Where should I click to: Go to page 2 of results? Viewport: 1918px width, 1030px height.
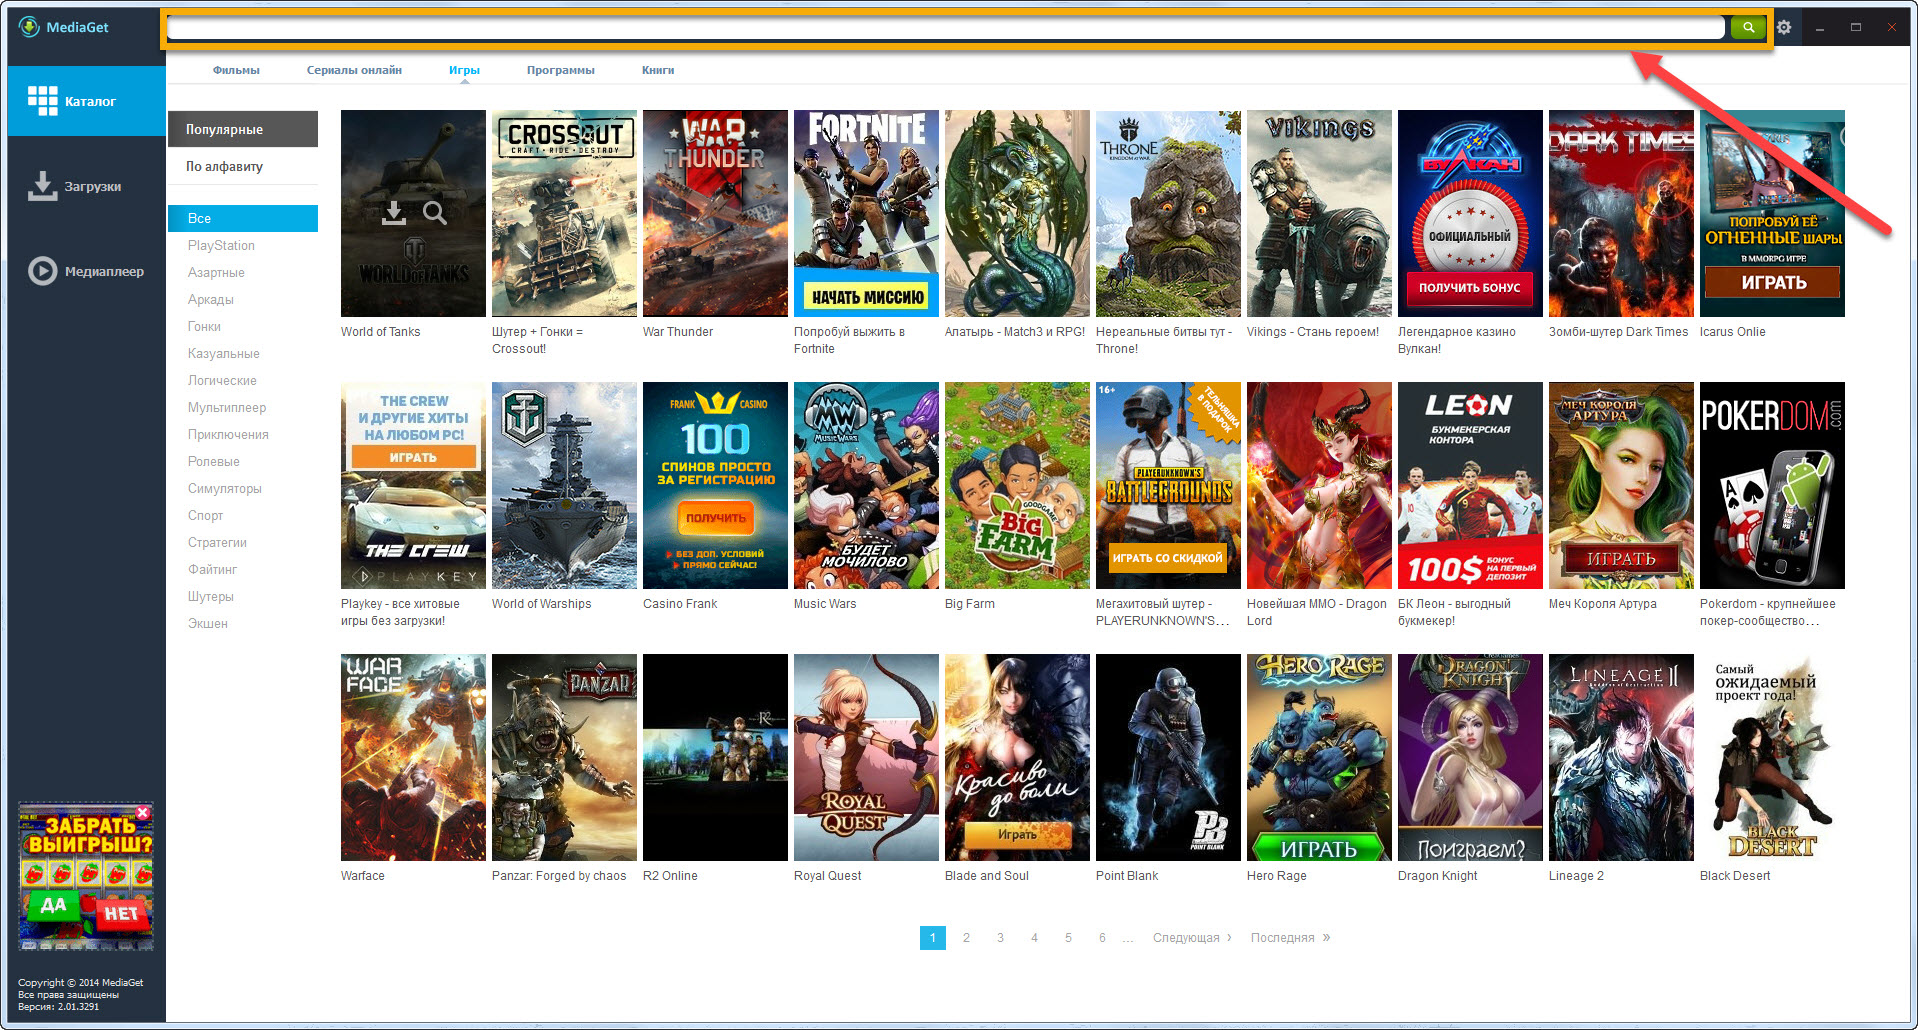point(966,938)
